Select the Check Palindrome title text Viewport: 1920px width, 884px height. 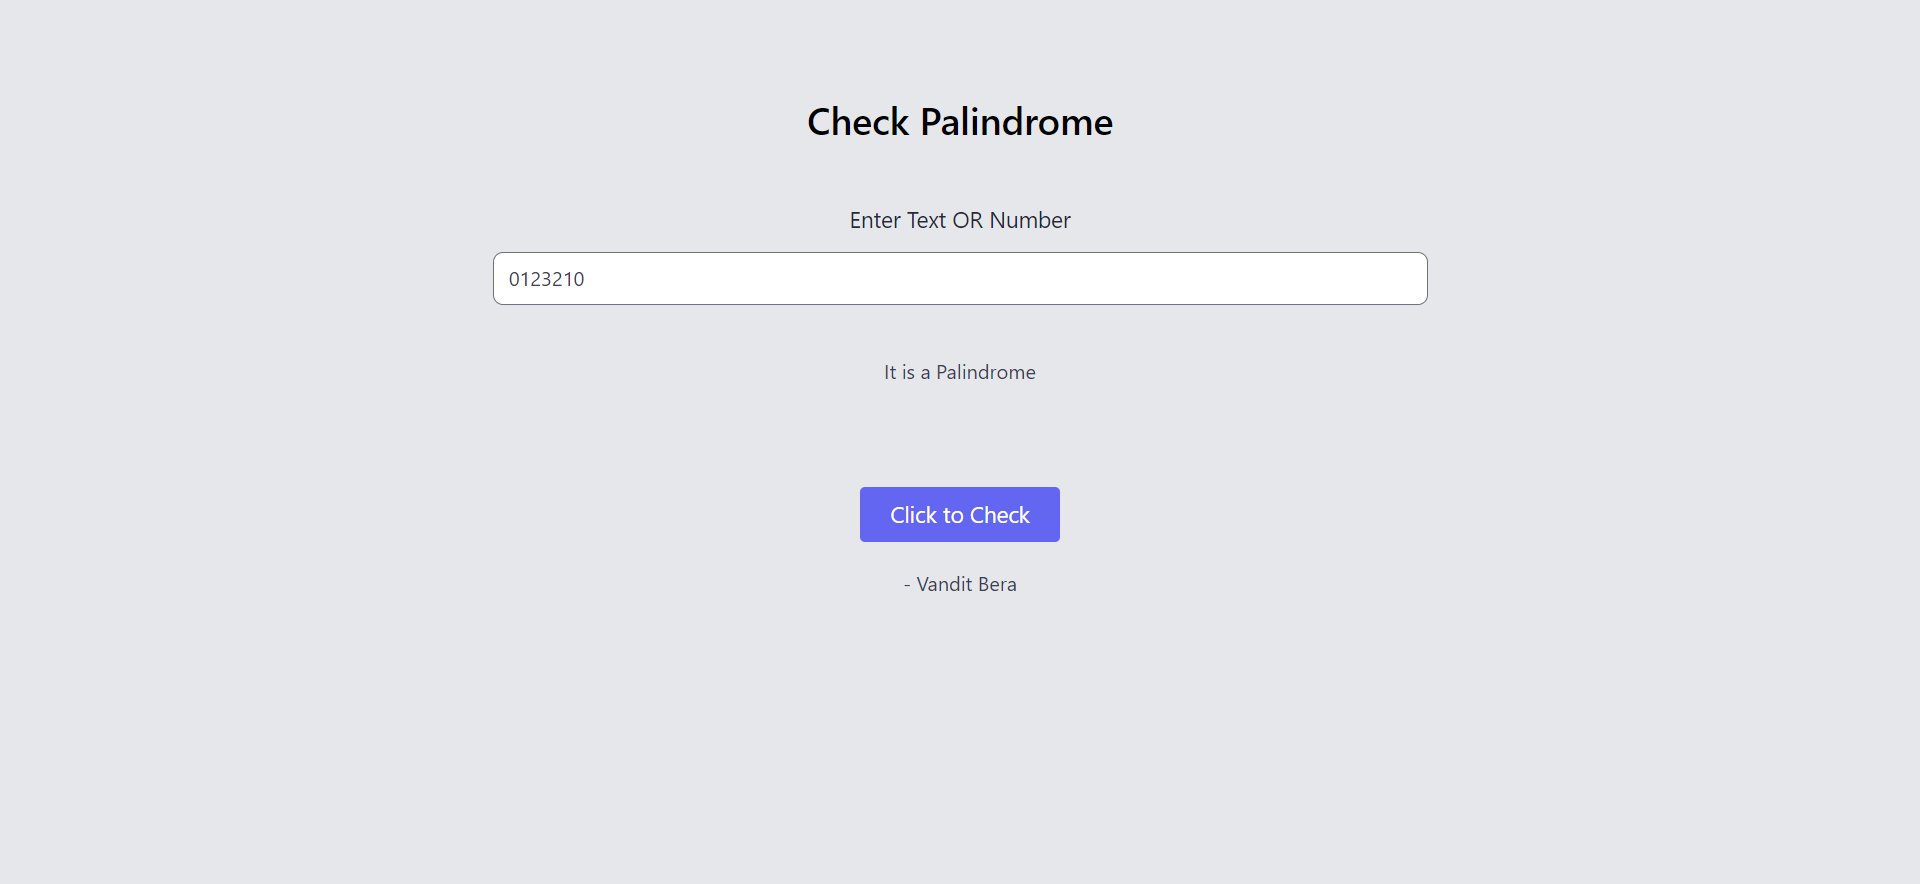point(959,121)
